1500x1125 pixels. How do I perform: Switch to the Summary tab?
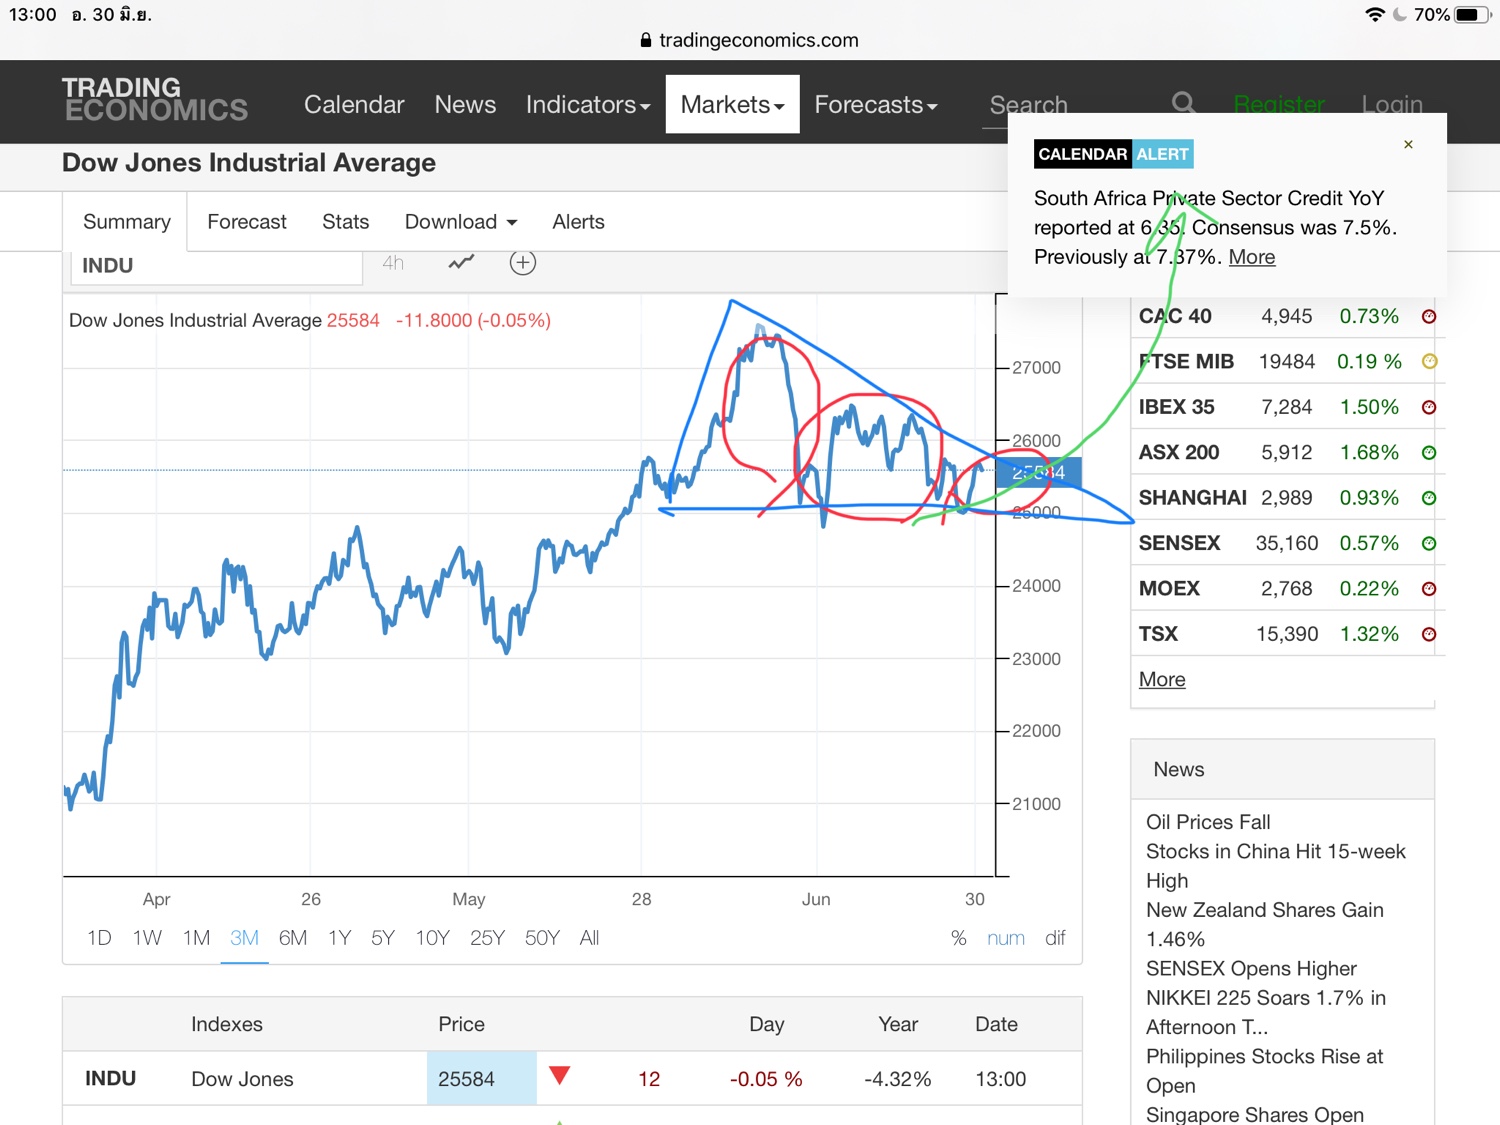click(x=126, y=222)
